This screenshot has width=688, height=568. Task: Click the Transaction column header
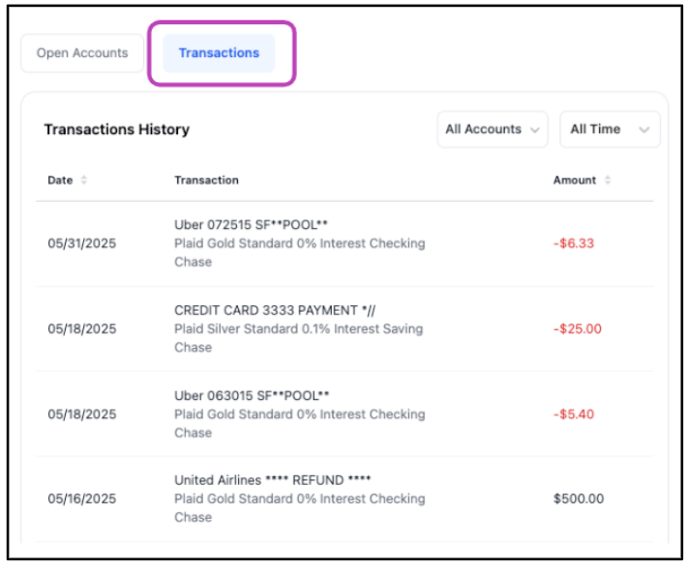coord(206,180)
